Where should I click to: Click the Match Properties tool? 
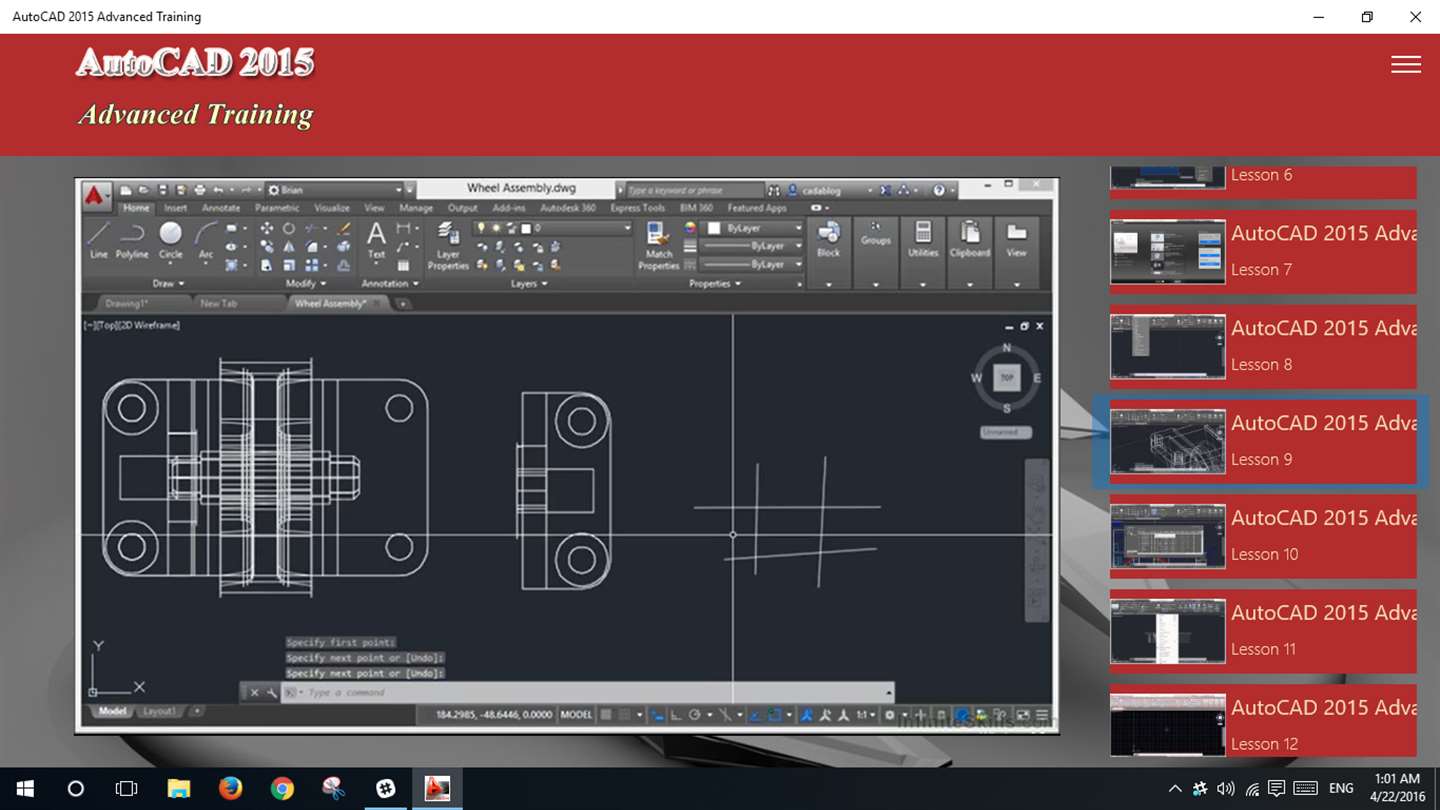click(659, 246)
